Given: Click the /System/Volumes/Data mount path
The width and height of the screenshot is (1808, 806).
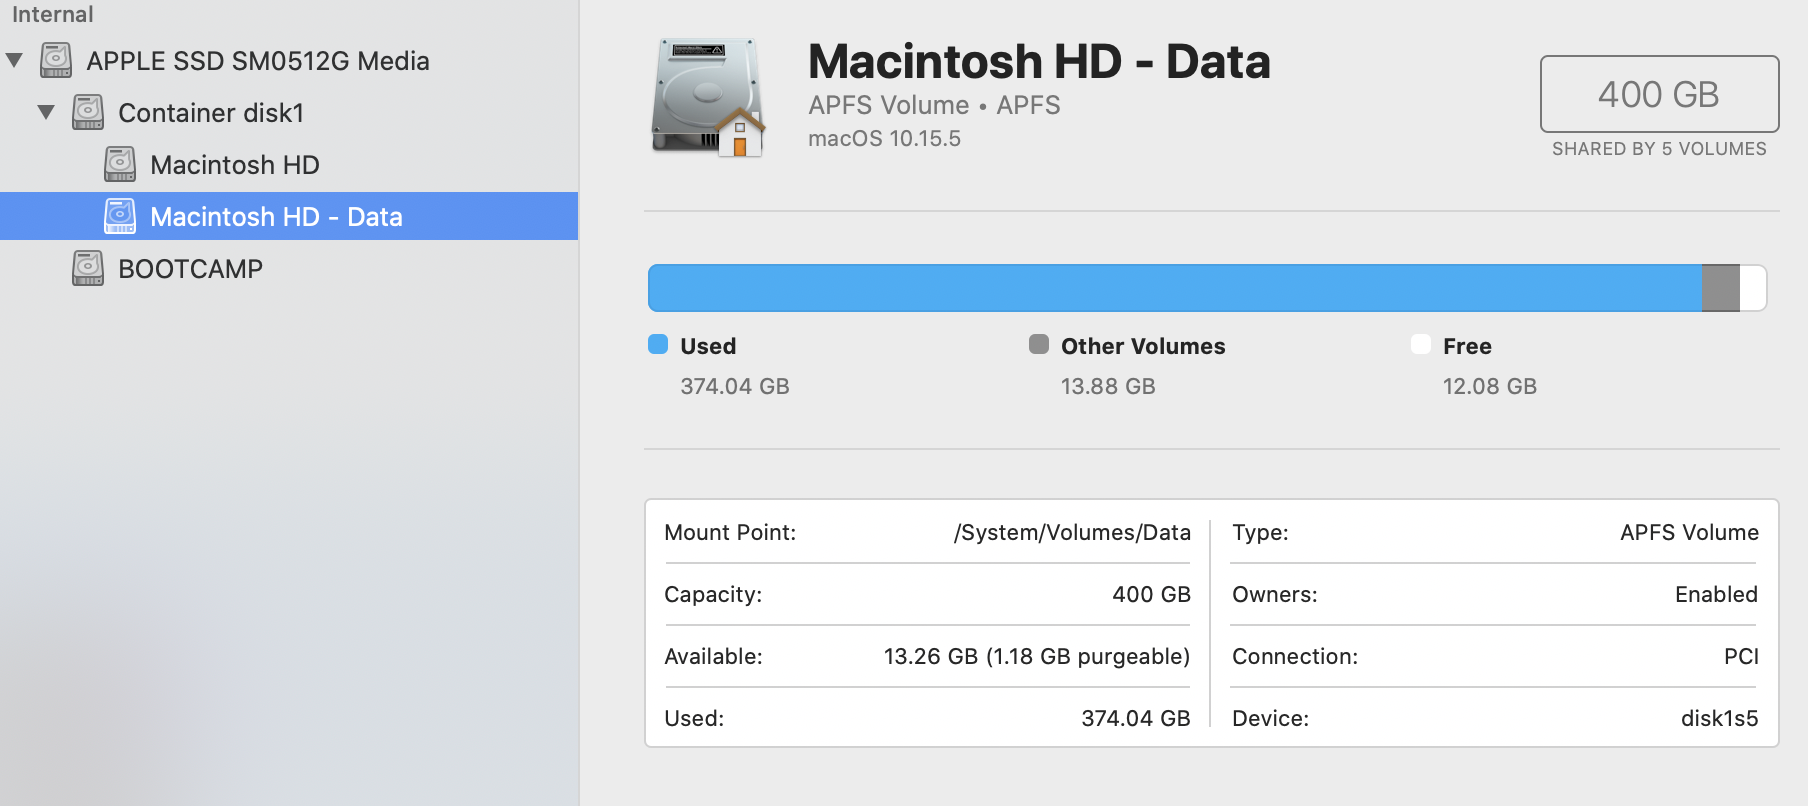Looking at the screenshot, I should coord(1072,532).
